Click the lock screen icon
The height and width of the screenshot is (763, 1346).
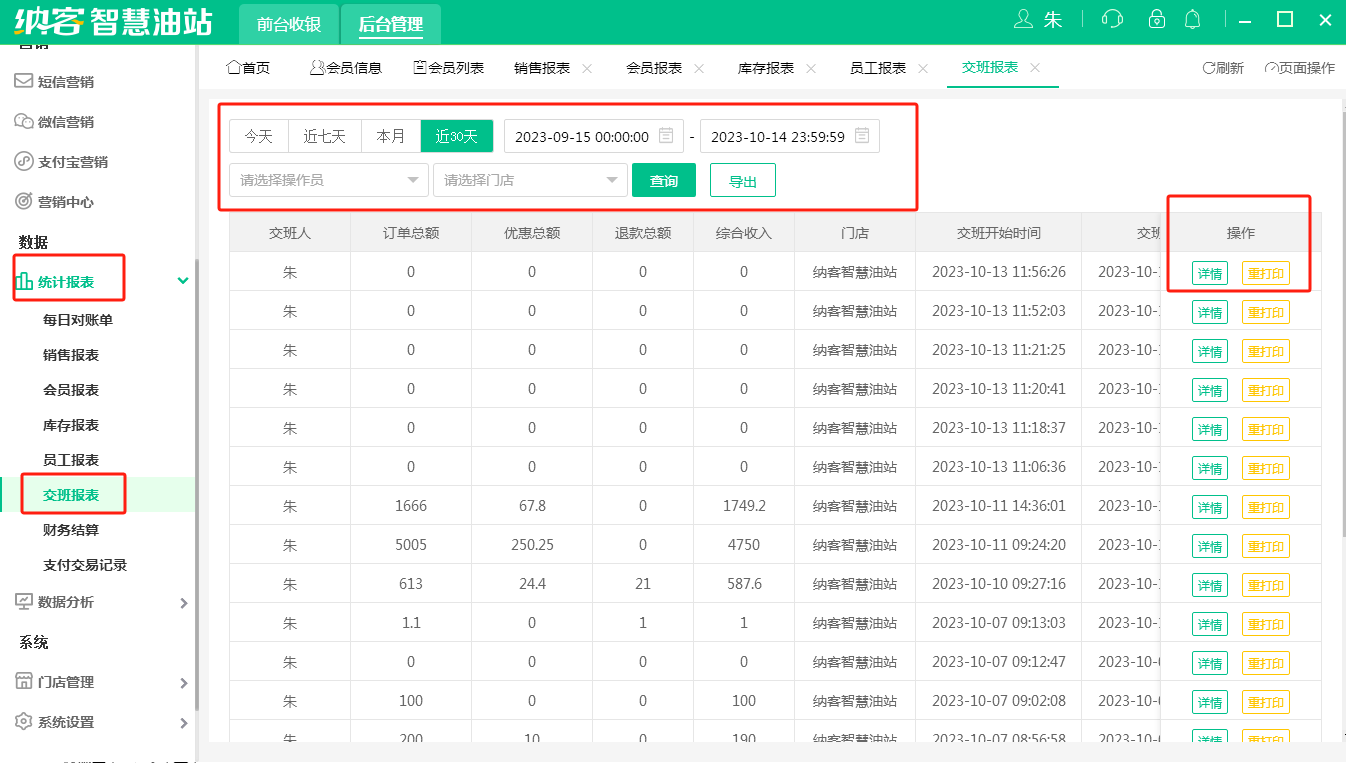coord(1157,19)
